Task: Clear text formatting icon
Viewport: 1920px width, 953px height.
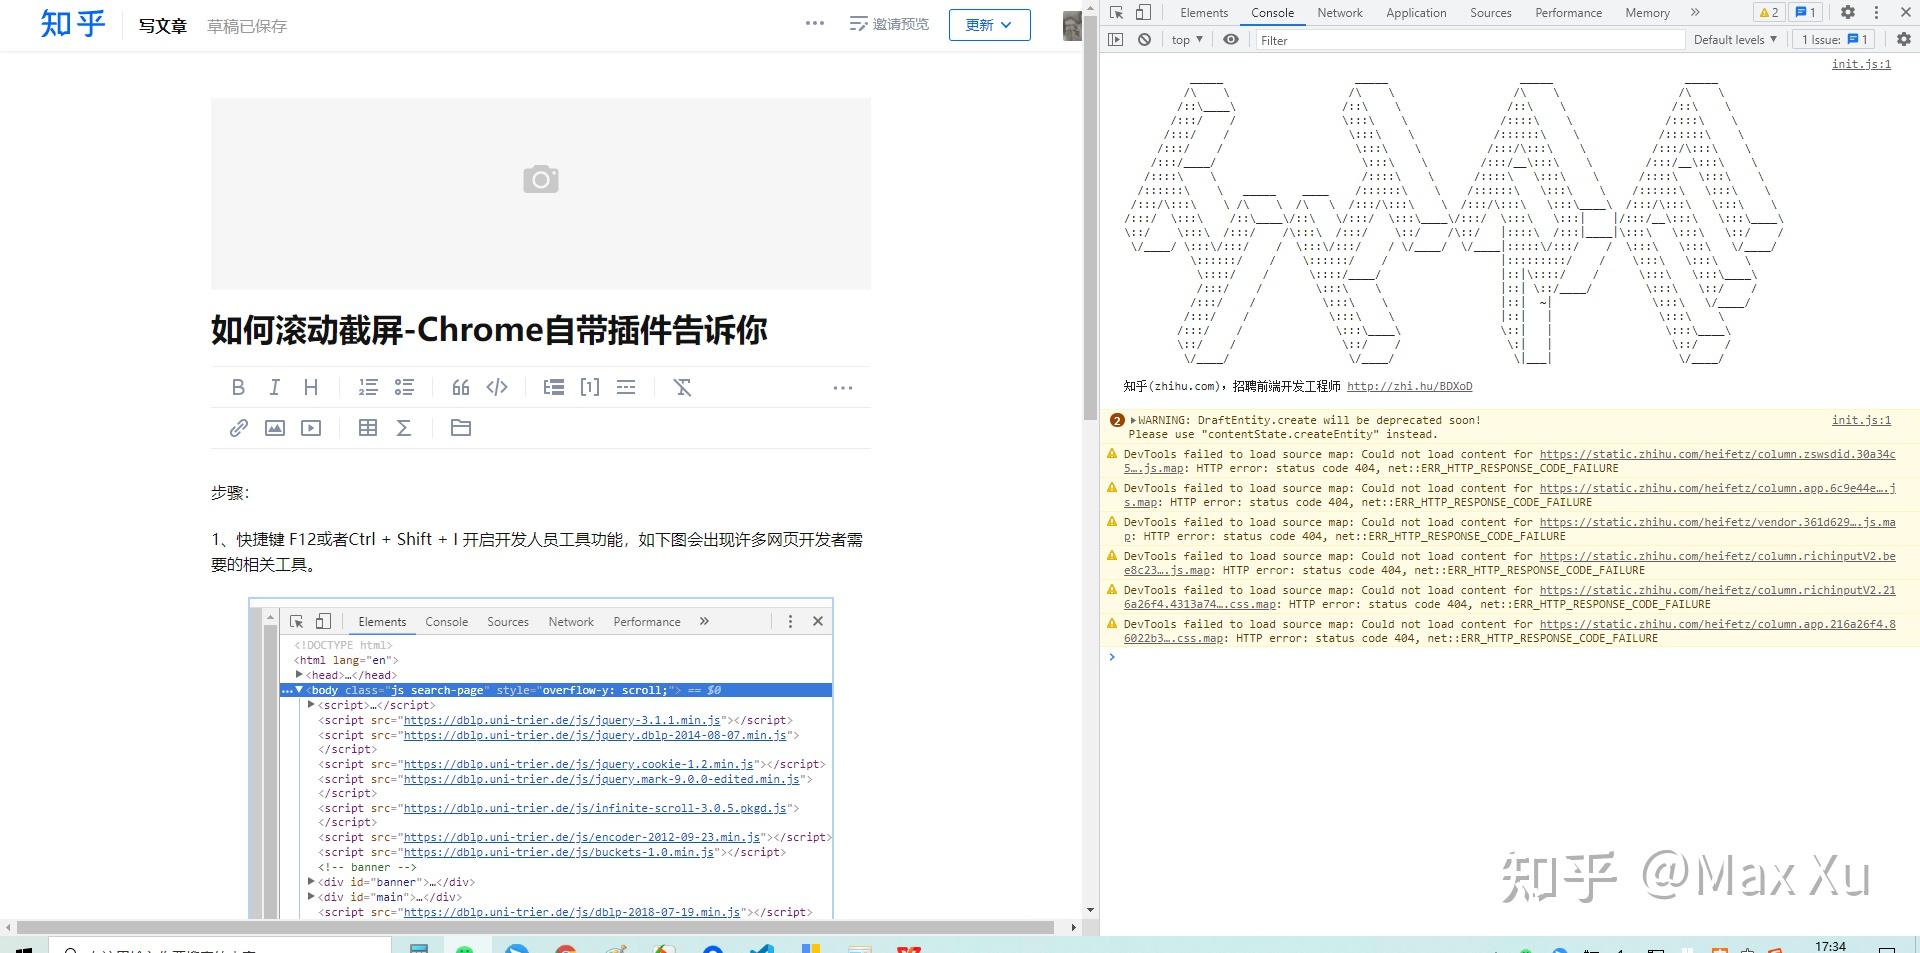Action: (683, 387)
